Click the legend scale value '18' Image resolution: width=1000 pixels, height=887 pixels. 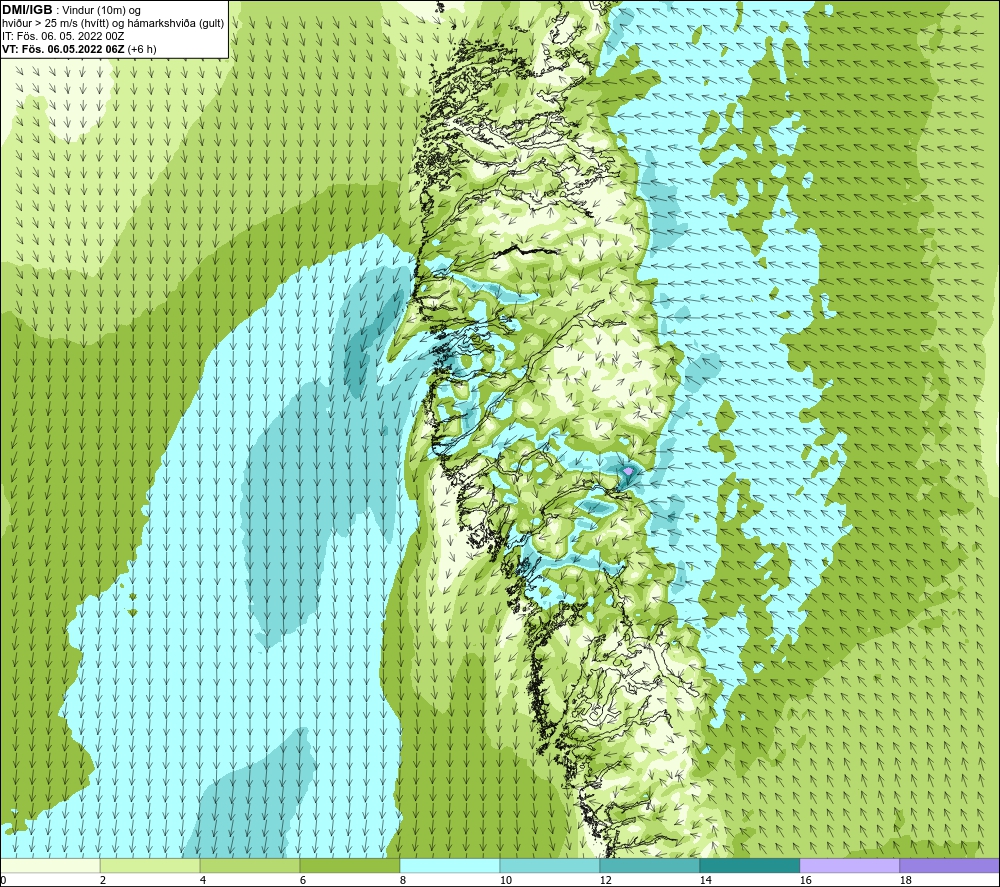(904, 881)
